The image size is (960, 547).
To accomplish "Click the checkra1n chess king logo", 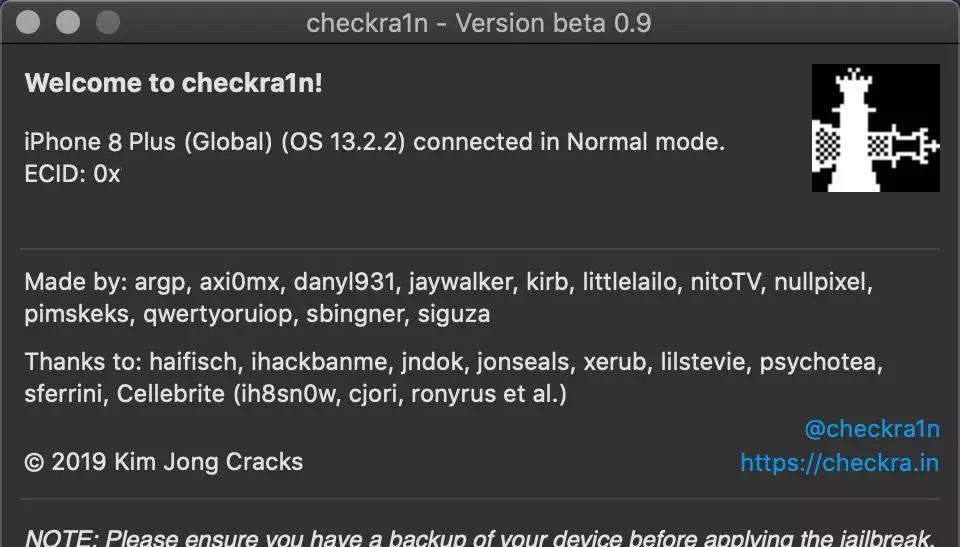I will click(x=876, y=128).
